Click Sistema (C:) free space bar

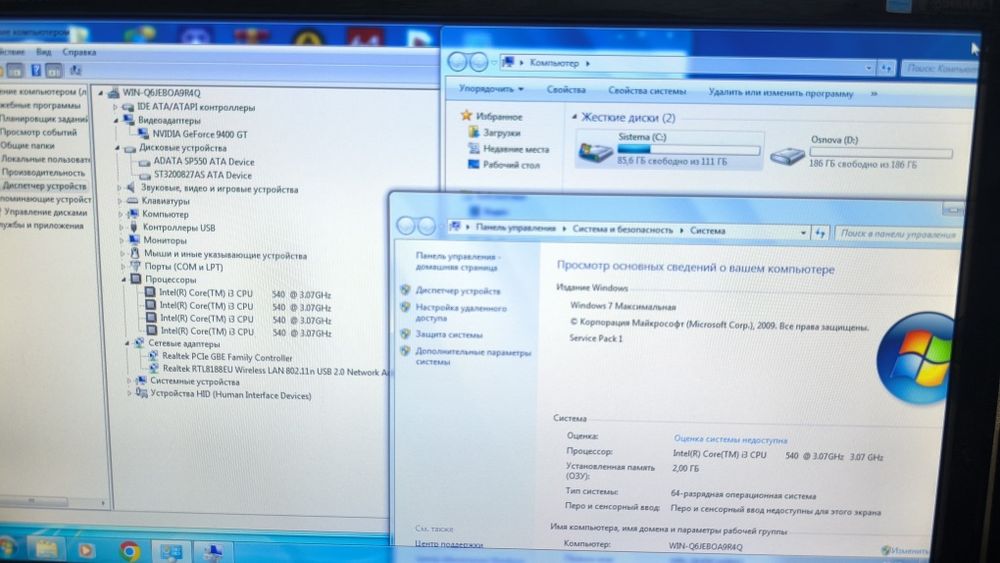(688, 150)
